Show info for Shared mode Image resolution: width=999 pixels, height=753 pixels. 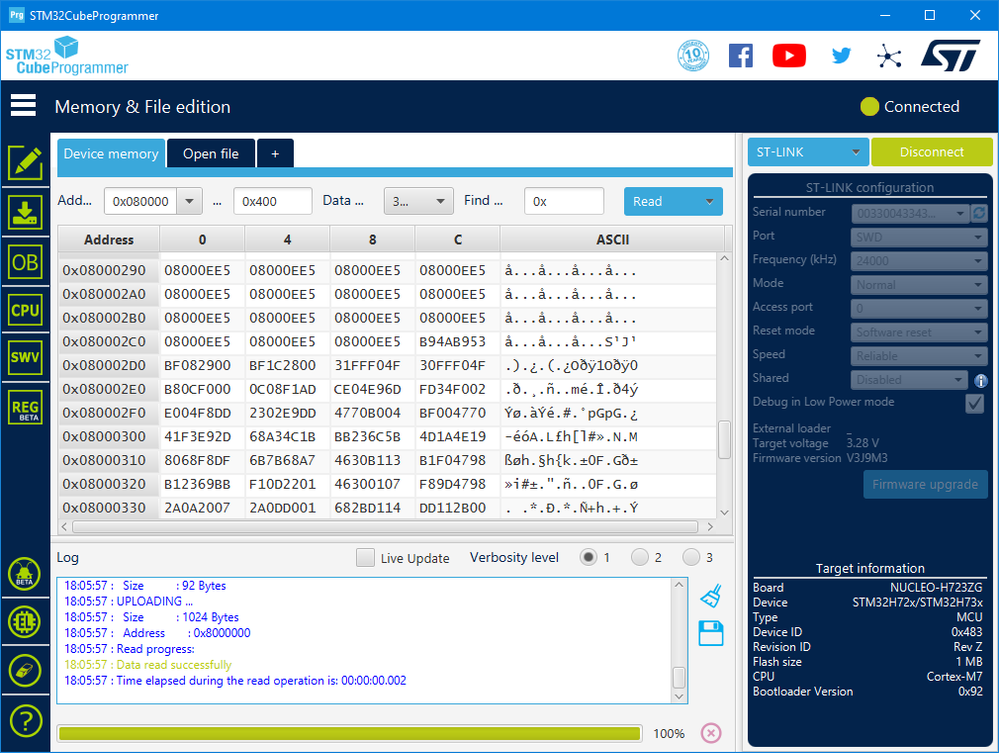coord(981,381)
